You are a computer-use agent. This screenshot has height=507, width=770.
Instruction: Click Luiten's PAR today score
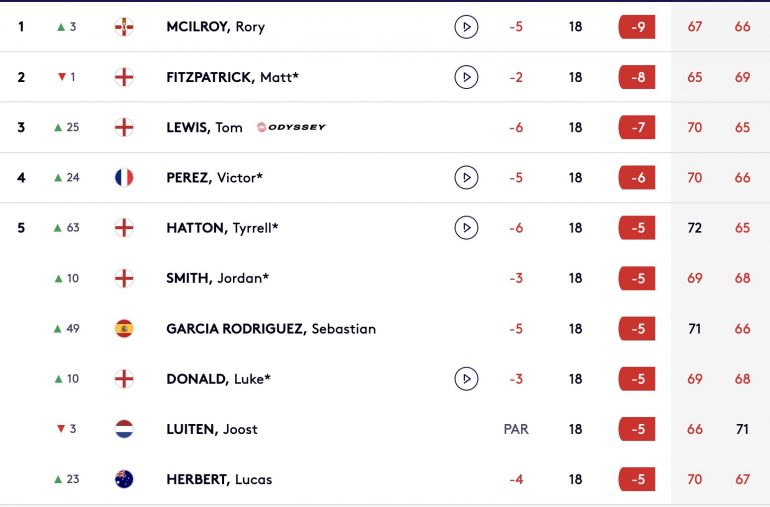point(516,429)
